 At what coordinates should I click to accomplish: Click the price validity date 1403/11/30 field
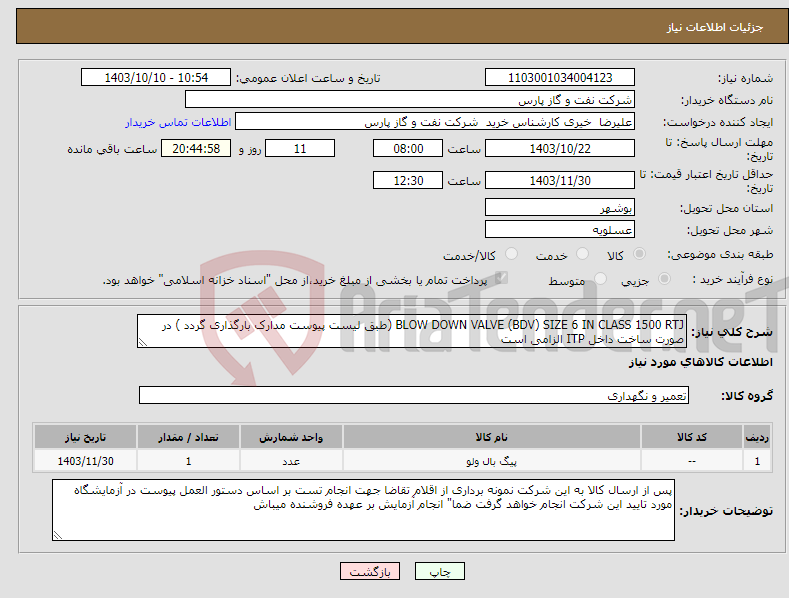pos(560,180)
